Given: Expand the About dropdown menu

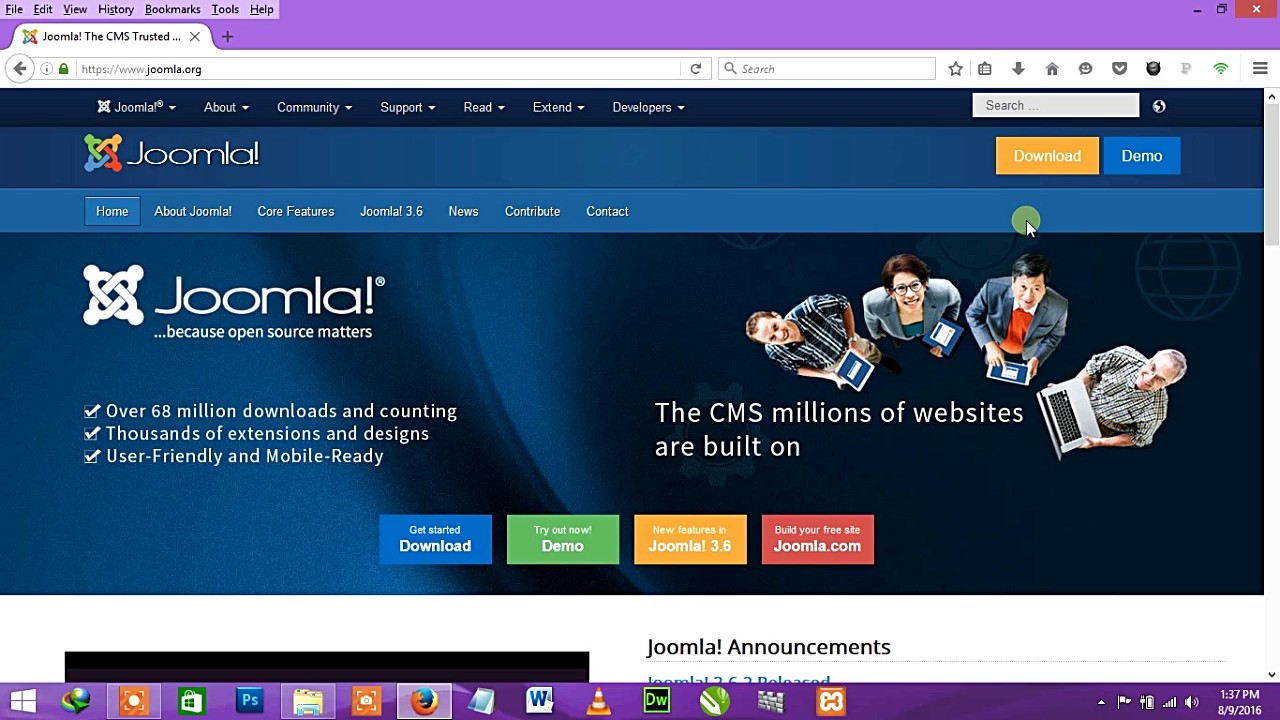Looking at the screenshot, I should 226,107.
